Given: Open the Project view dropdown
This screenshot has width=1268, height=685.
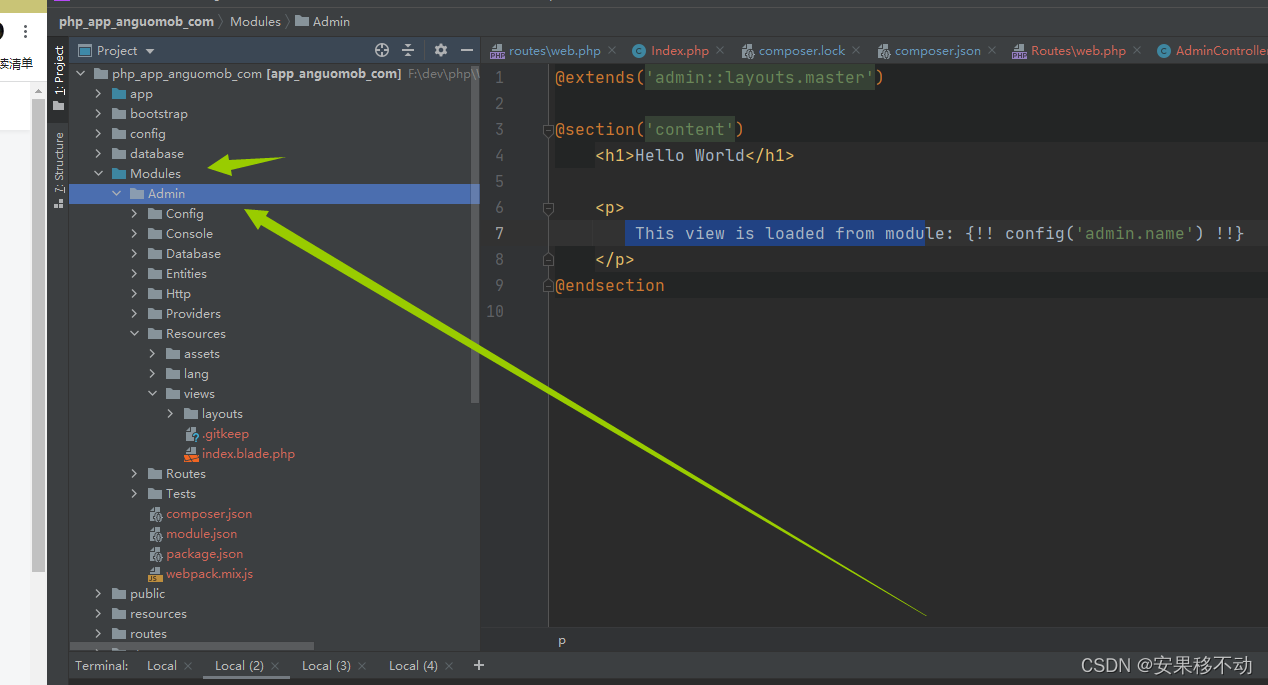Looking at the screenshot, I should click(117, 50).
